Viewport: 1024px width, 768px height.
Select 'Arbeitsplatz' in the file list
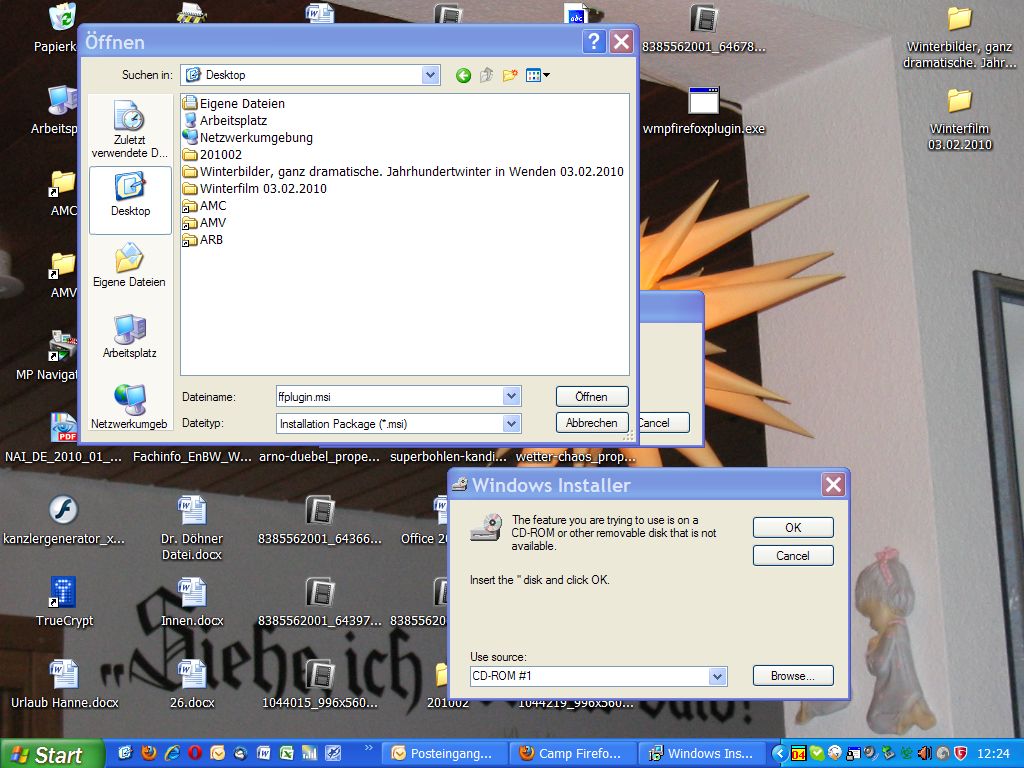tap(225, 120)
